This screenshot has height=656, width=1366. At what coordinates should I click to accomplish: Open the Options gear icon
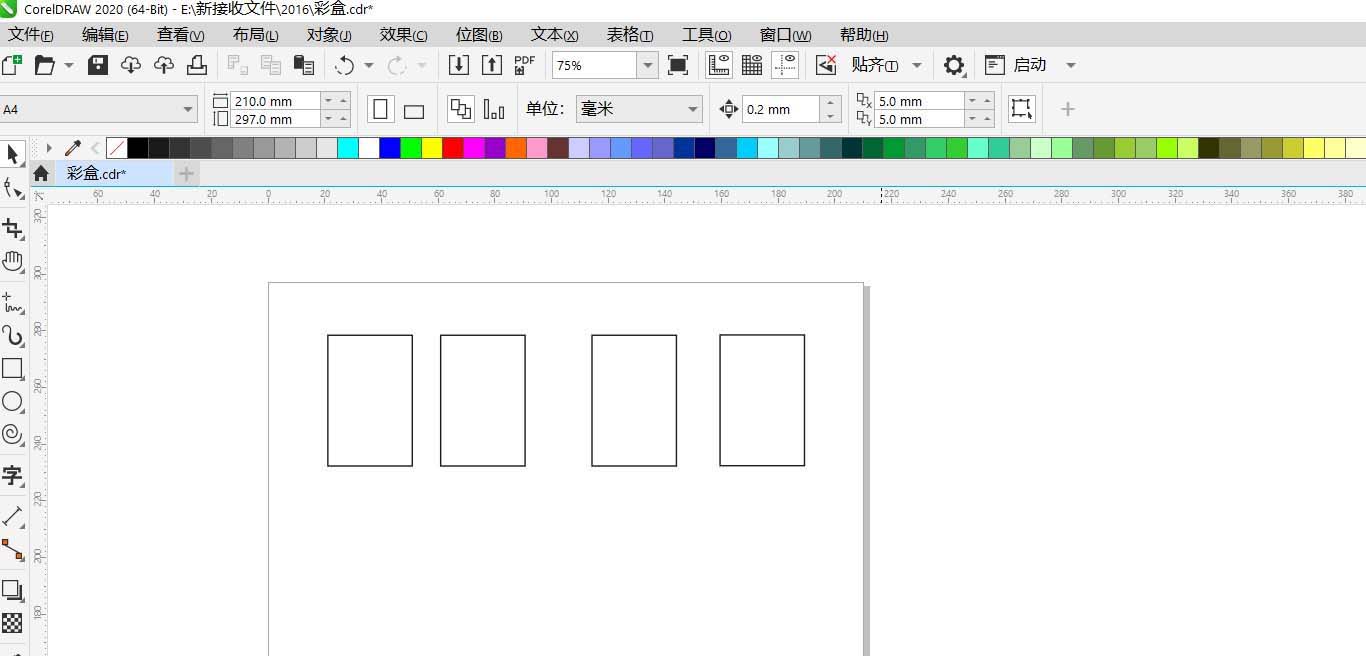[x=954, y=65]
